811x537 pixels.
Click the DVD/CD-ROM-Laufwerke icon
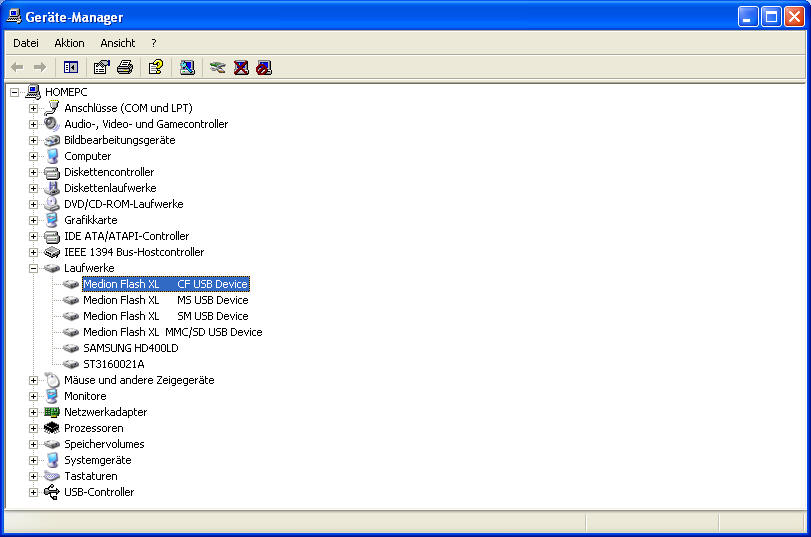pyautogui.click(x=52, y=204)
